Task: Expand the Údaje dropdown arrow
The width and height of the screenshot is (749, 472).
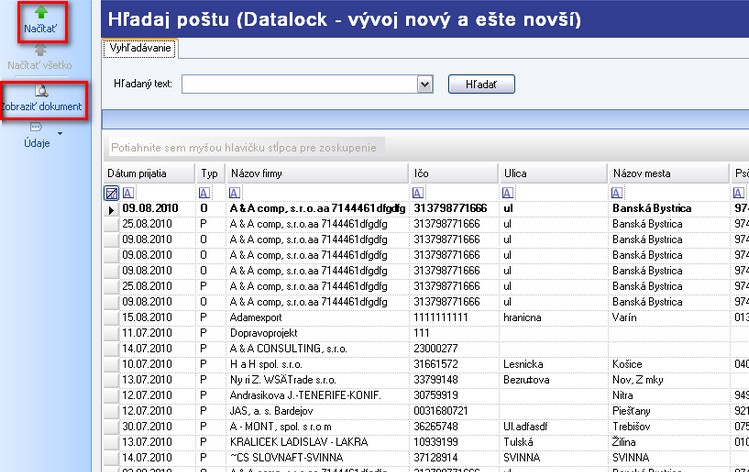Action: pyautogui.click(x=60, y=132)
